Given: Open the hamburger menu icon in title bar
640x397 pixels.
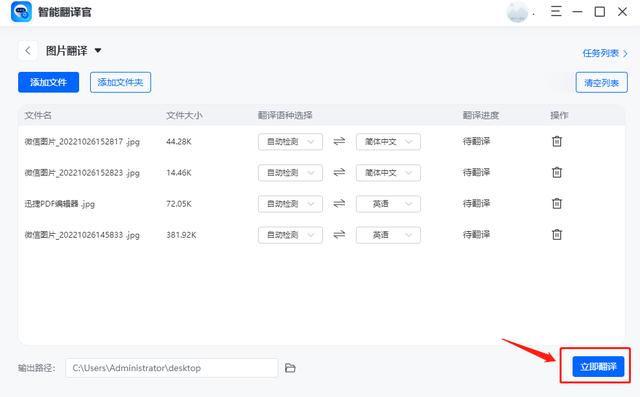Looking at the screenshot, I should (x=556, y=11).
